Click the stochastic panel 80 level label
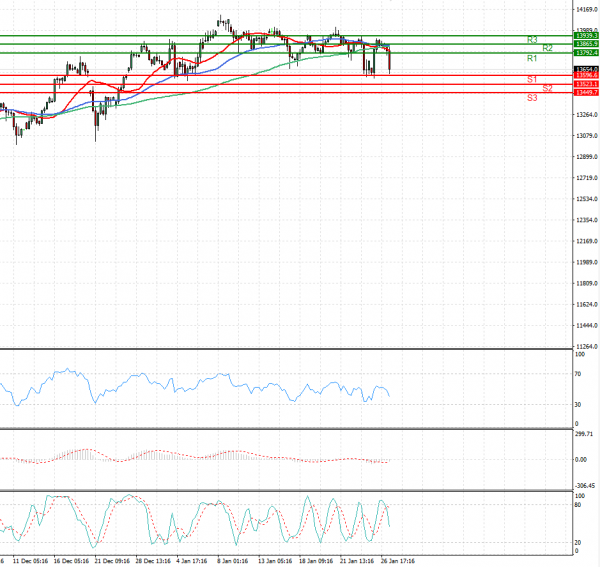The image size is (600, 567). pos(578,505)
